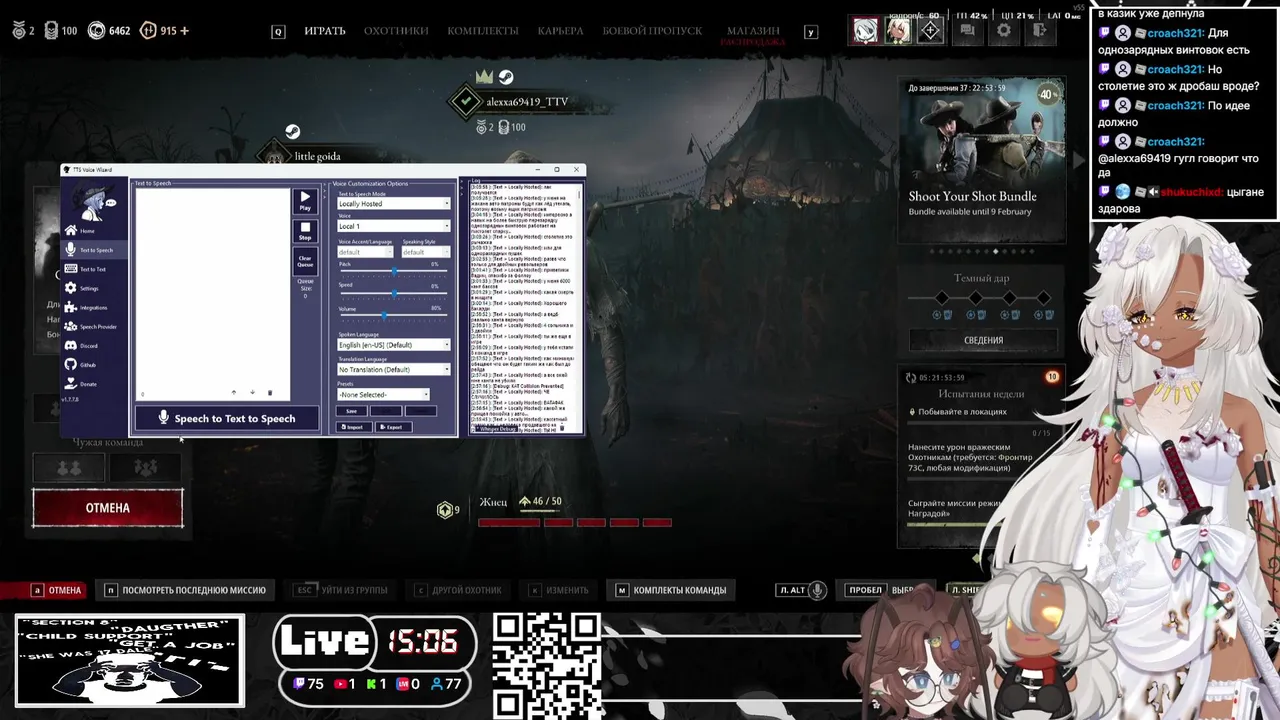The width and height of the screenshot is (1280, 720).
Task: Click the Q key hint icon
Action: 278,32
